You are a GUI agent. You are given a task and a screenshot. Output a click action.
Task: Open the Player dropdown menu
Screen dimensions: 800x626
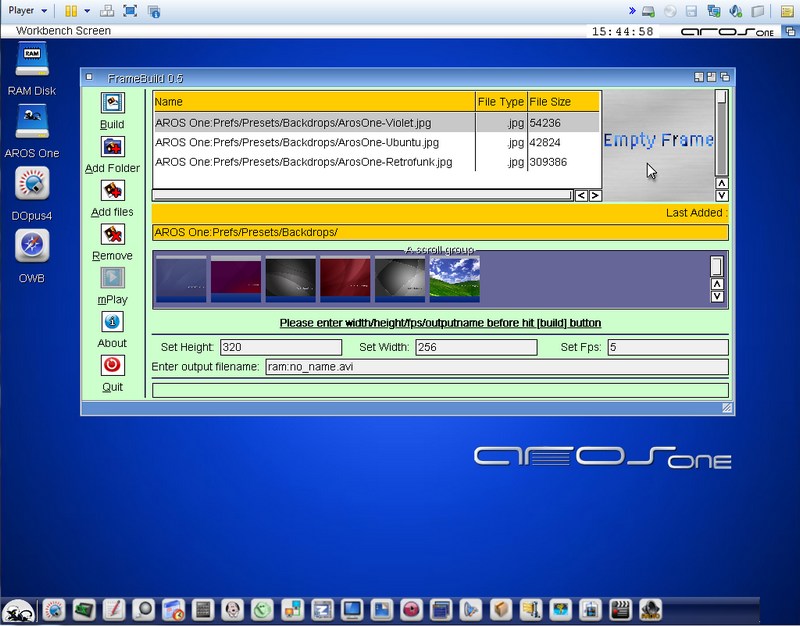[x=28, y=11]
